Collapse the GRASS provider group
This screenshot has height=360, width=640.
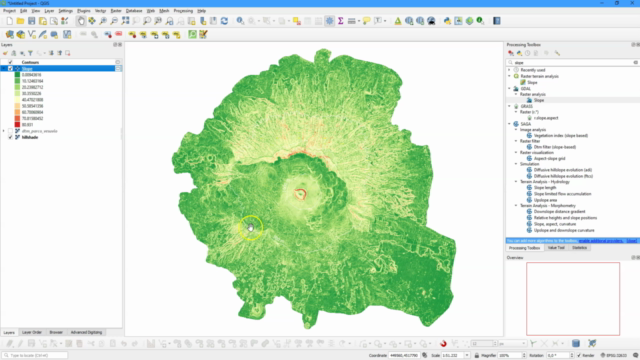(509, 106)
